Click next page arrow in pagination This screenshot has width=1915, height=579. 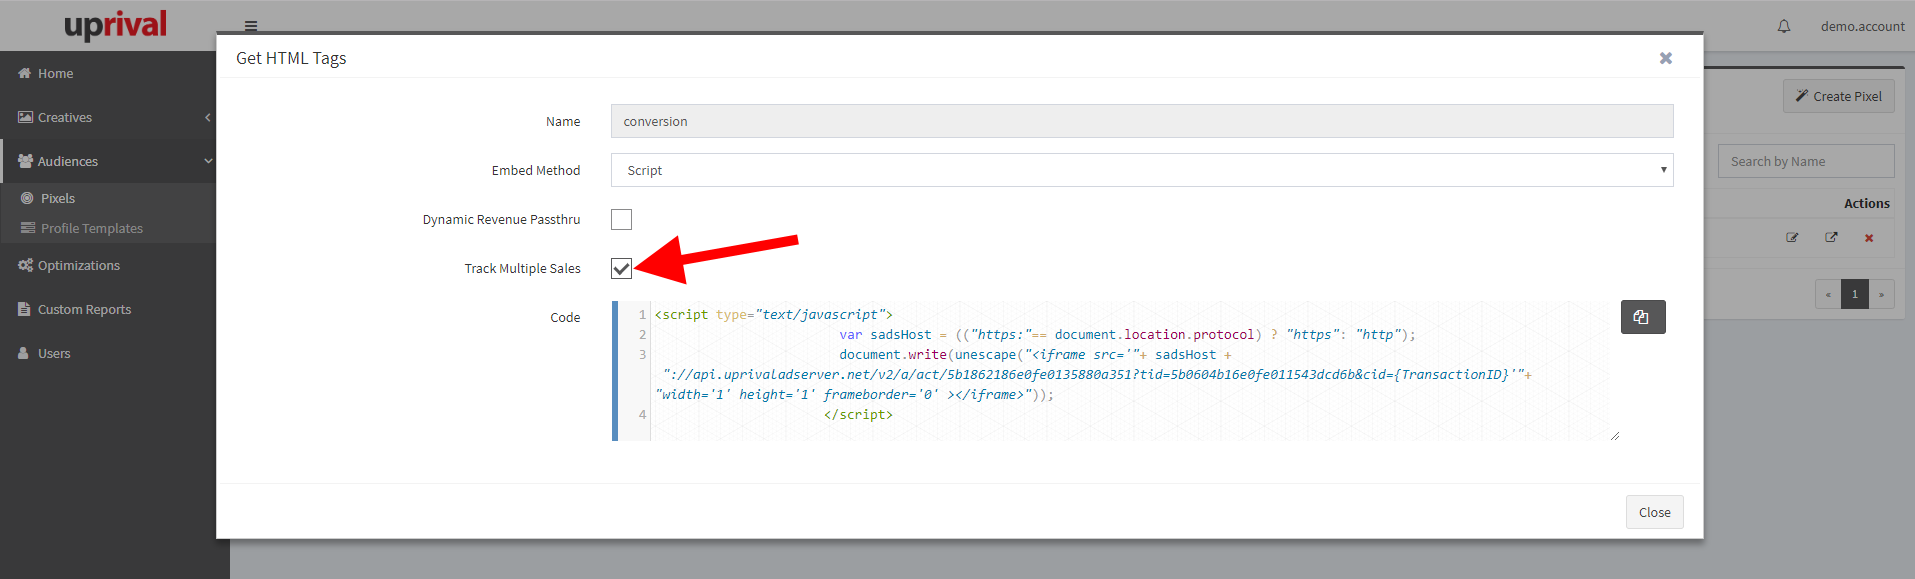1881,294
